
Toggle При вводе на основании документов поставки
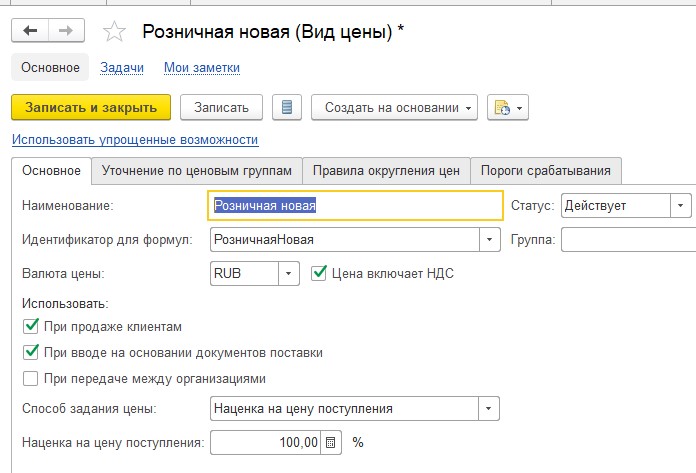click(x=31, y=352)
